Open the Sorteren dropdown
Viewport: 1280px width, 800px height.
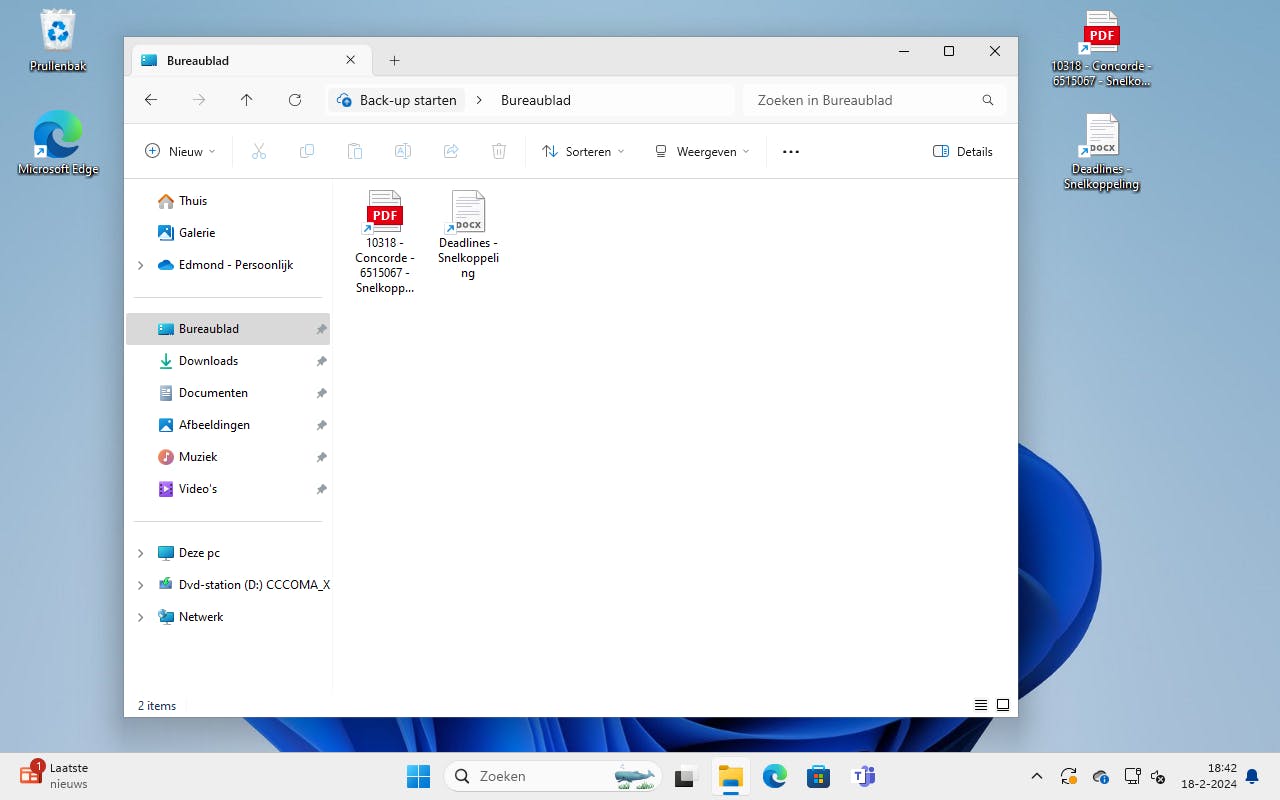tap(583, 151)
